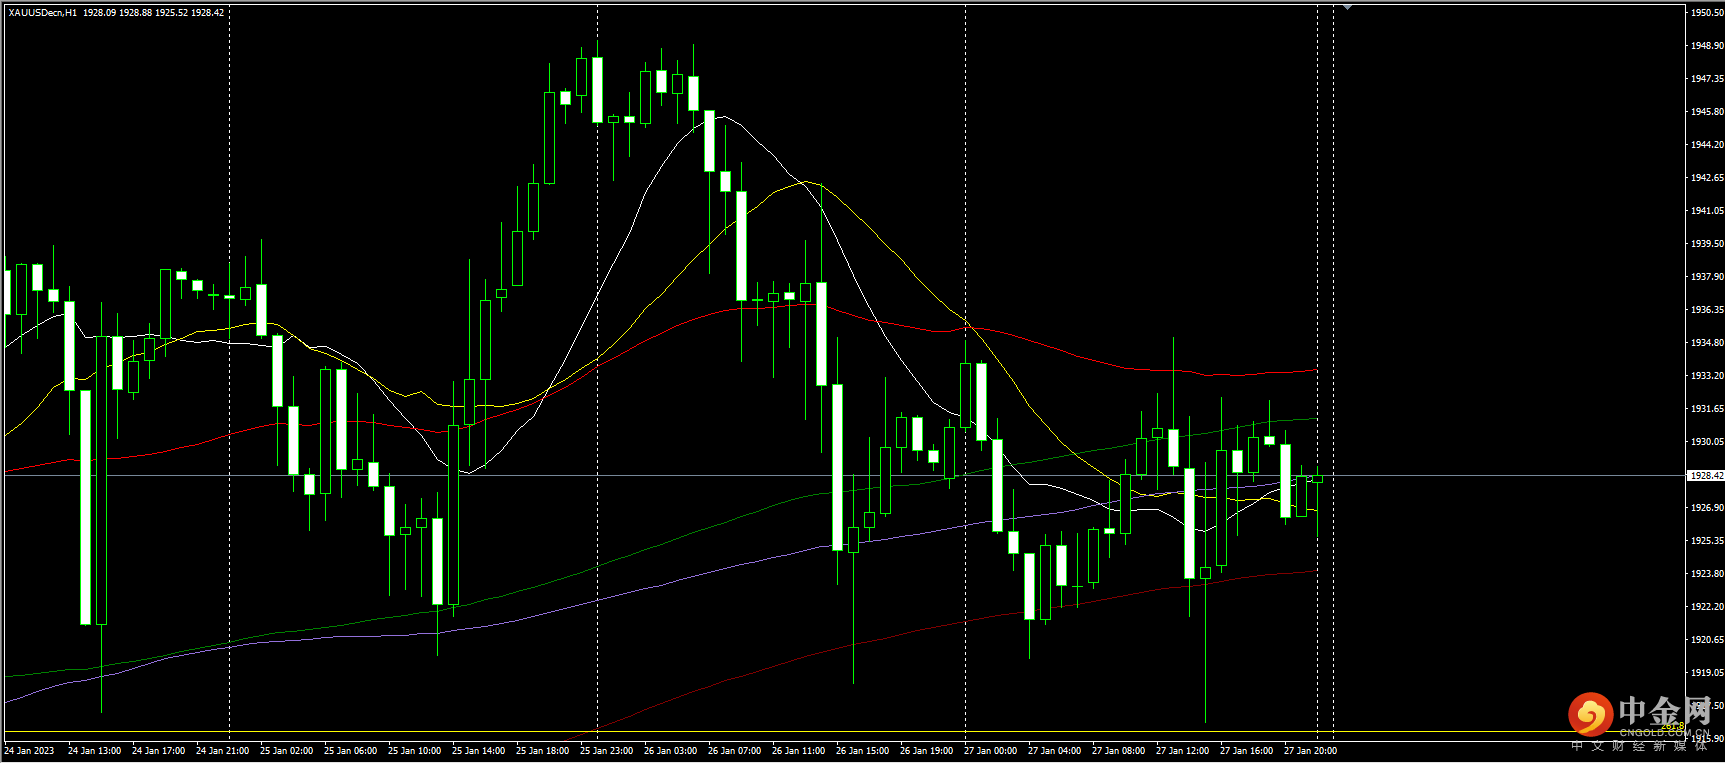This screenshot has height=764, width=1725.
Task: Click the 26 Jan 07:00 time label
Action: 734,751
